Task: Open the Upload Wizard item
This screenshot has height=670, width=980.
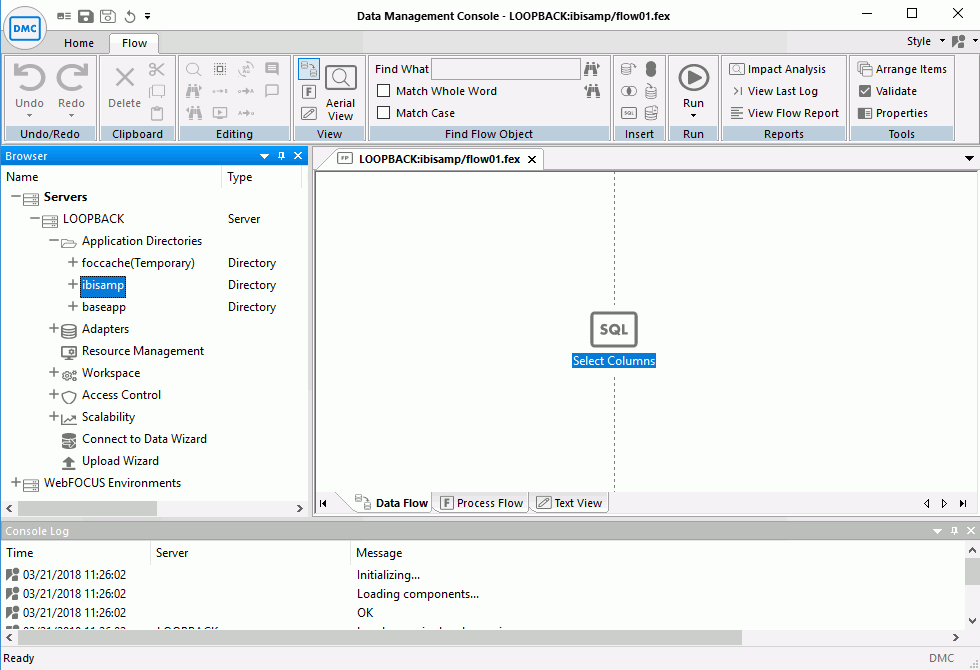Action: tap(121, 461)
